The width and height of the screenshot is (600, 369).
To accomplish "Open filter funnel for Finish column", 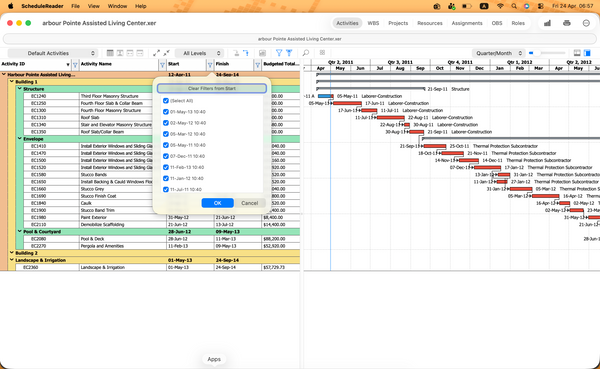I will pos(258,65).
